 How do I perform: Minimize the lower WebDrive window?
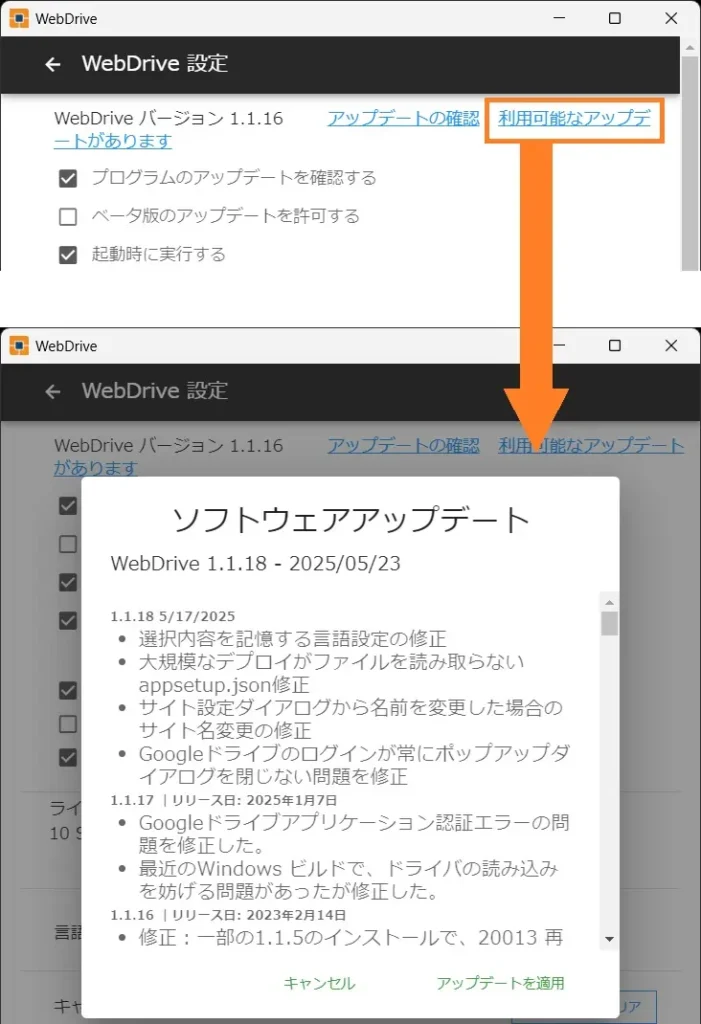(x=561, y=346)
